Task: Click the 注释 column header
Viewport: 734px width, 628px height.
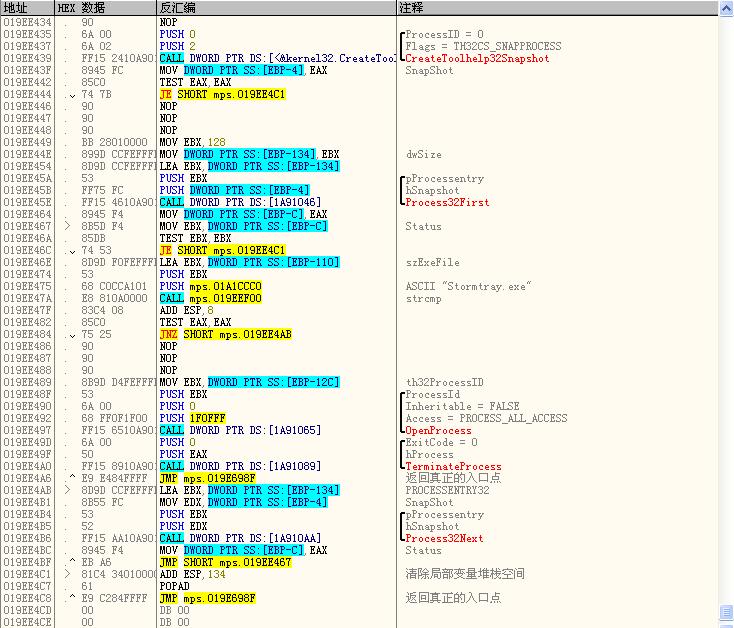Action: (411, 8)
